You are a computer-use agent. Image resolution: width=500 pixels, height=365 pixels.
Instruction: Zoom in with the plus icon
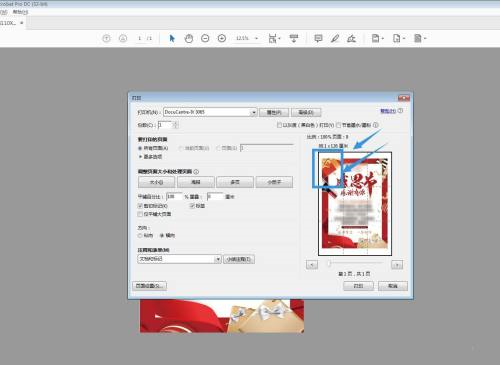point(222,39)
